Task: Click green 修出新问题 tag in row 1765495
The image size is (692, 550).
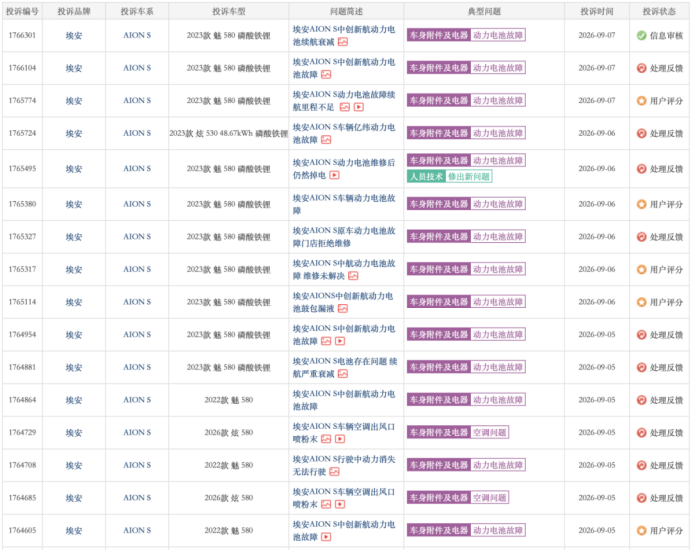Action: click(x=469, y=177)
